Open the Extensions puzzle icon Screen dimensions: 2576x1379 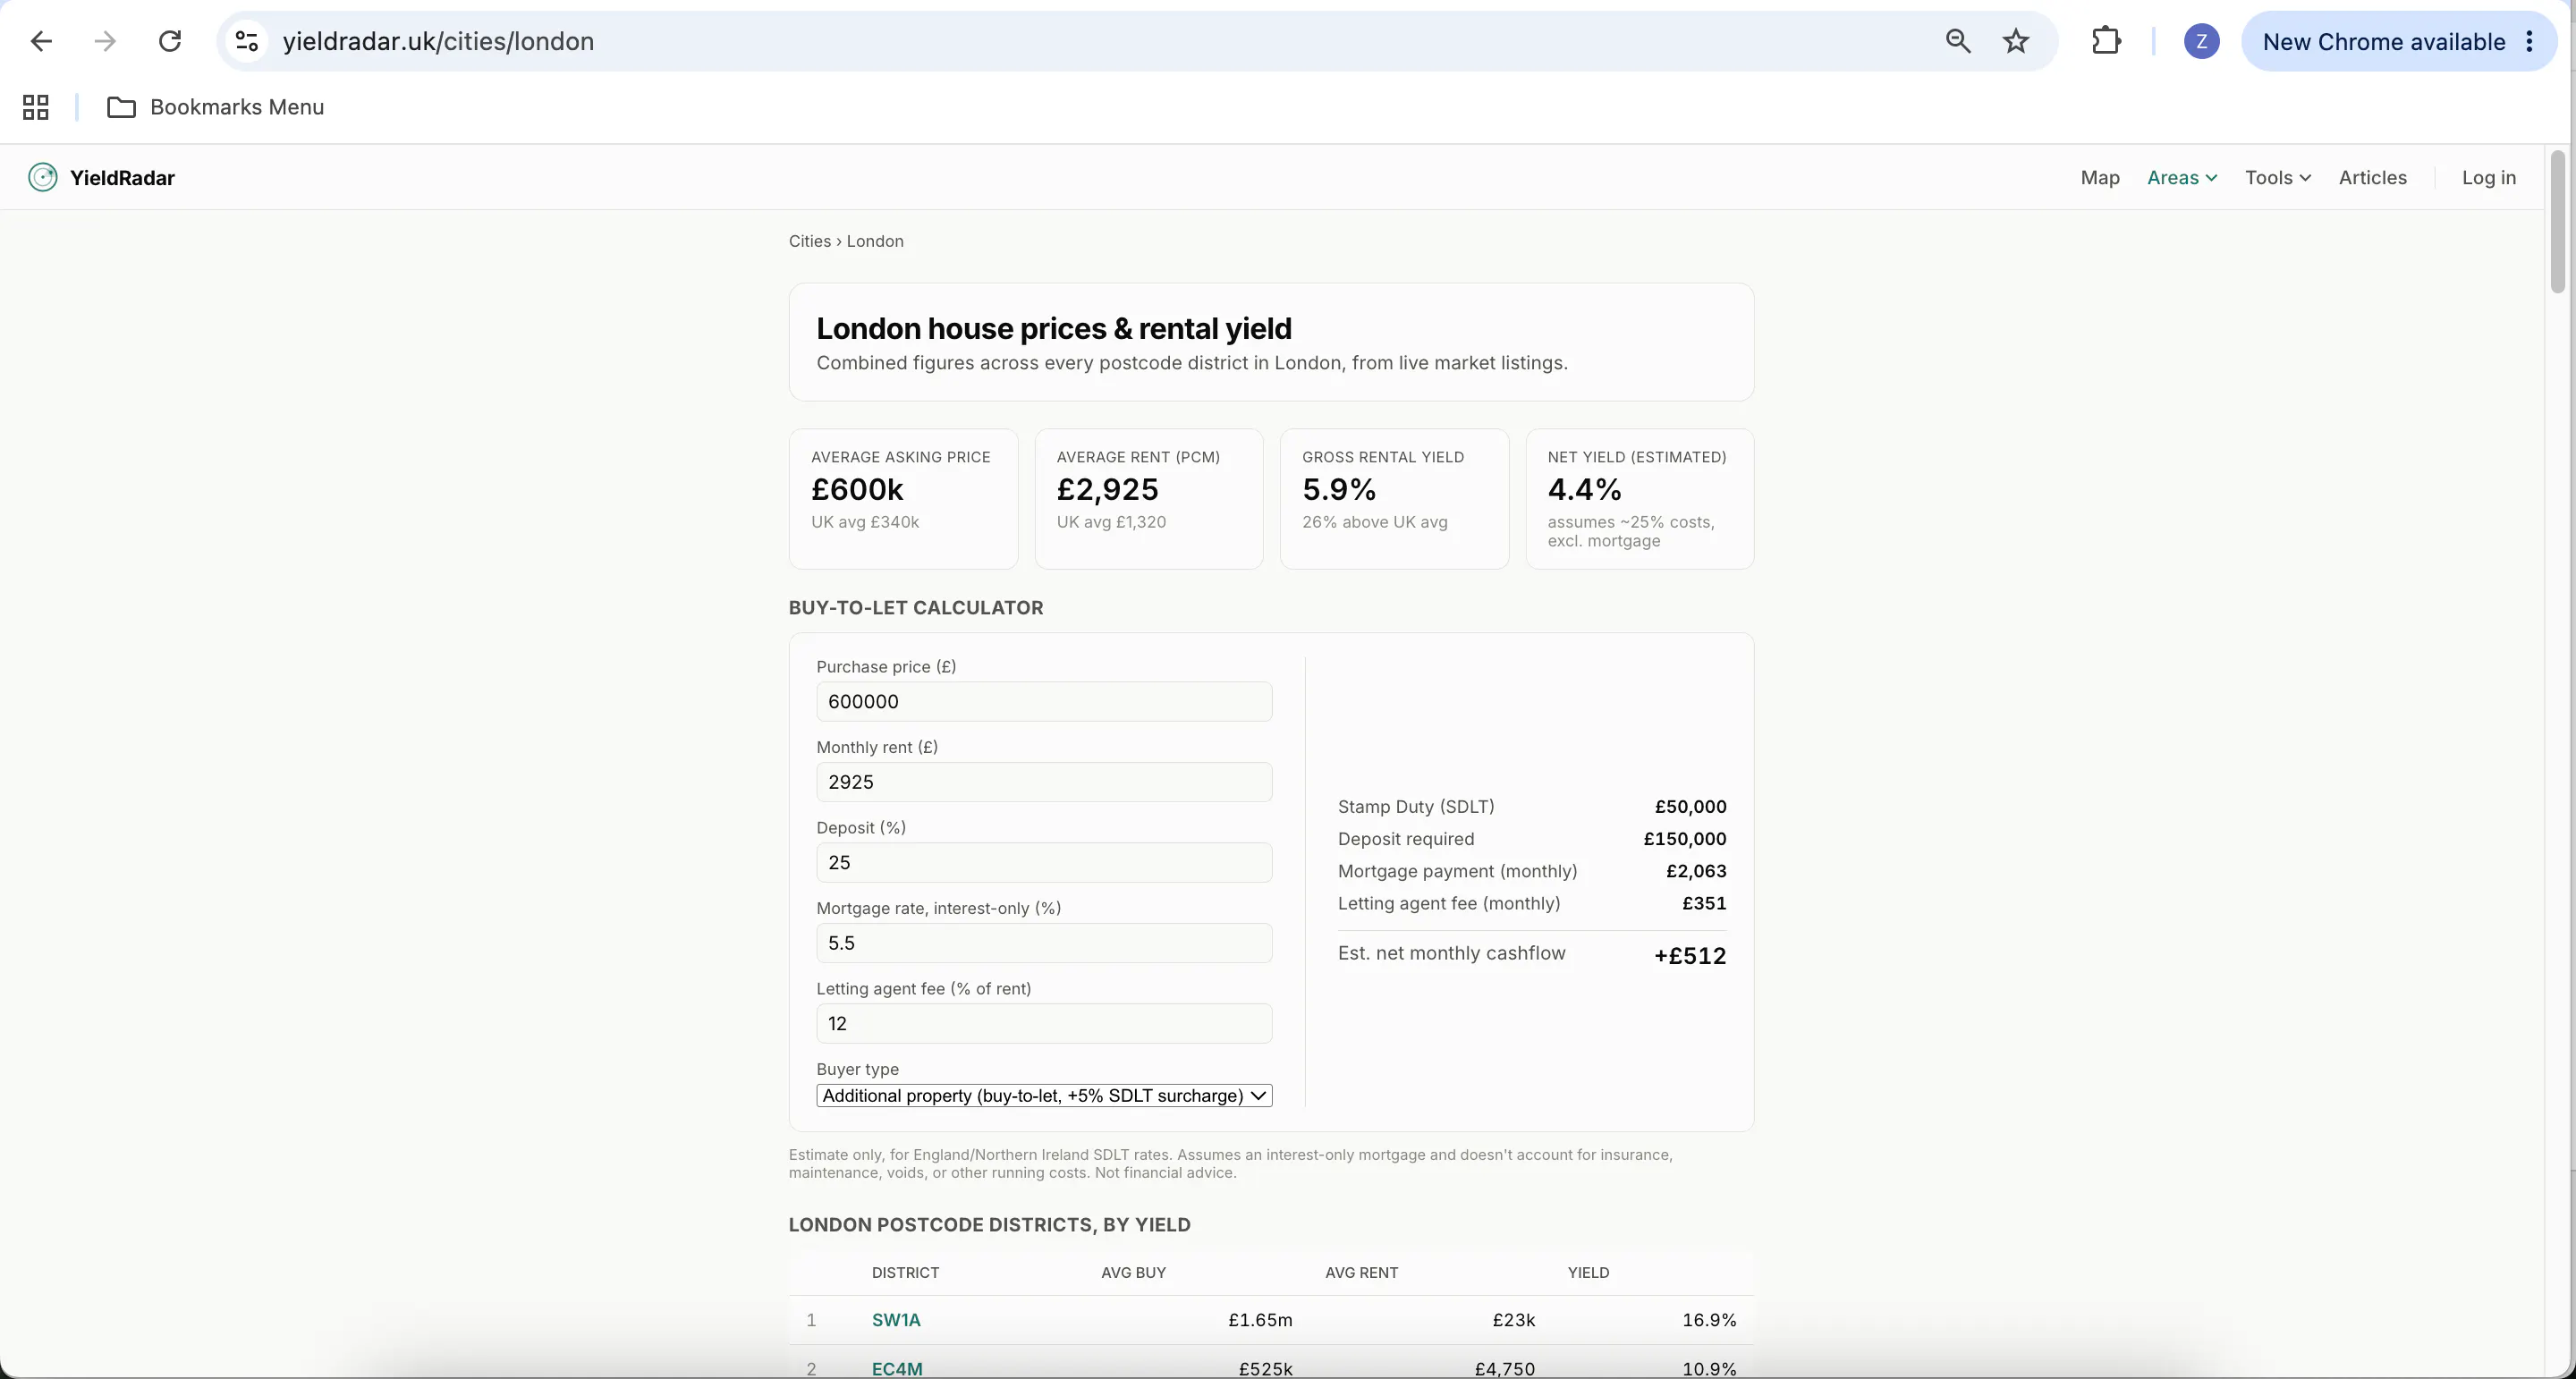(x=2107, y=41)
